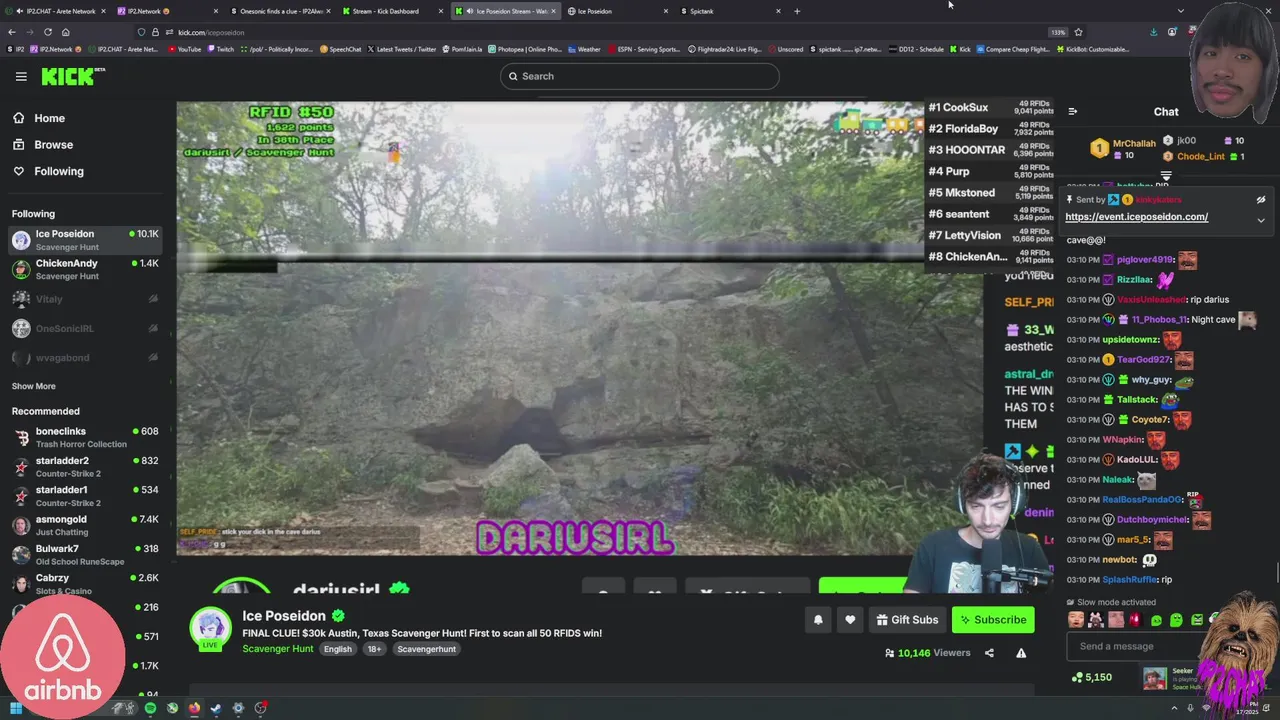Click the green Subscribe button

coord(993,620)
